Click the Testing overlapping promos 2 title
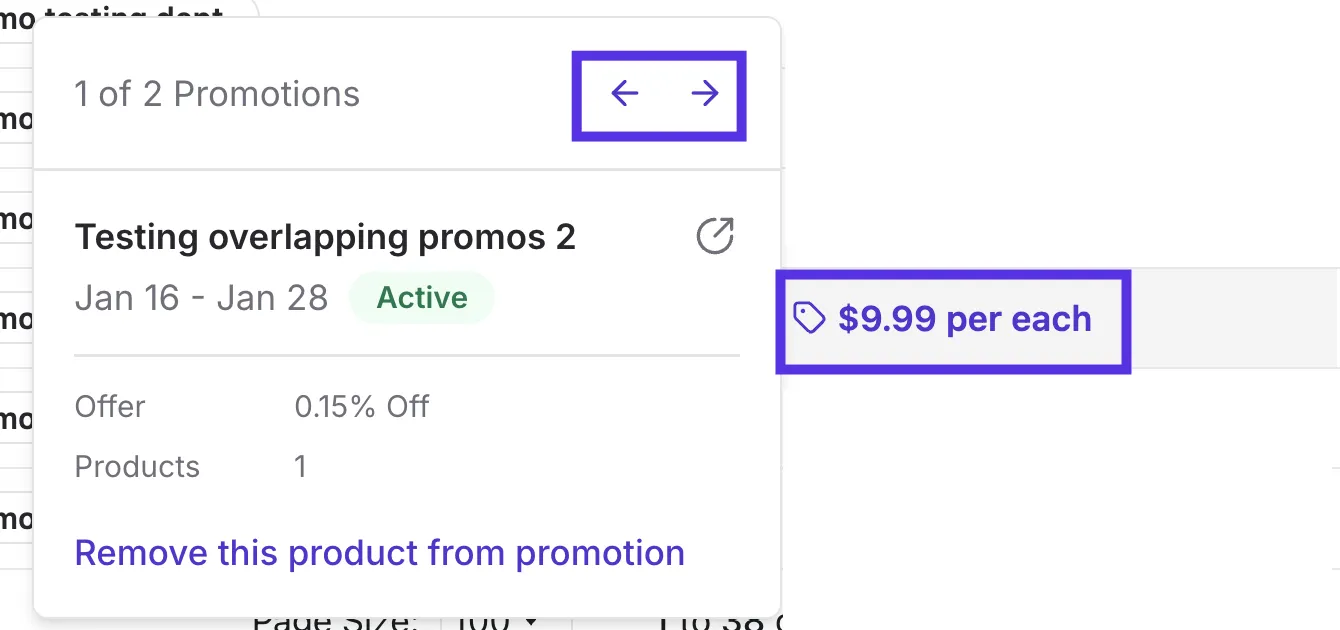 (x=325, y=237)
